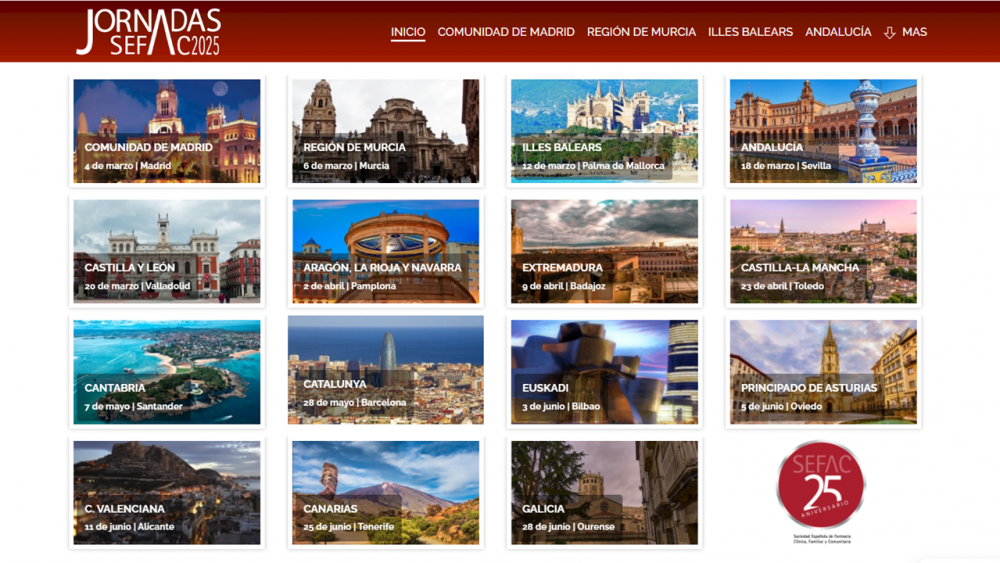
Task: Go to the INICIO menu item
Action: click(408, 32)
